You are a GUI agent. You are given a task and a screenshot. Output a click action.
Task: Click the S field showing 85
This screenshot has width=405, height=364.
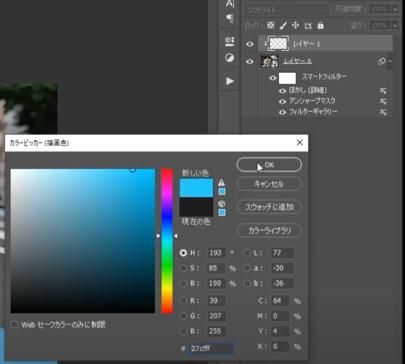[x=216, y=268]
